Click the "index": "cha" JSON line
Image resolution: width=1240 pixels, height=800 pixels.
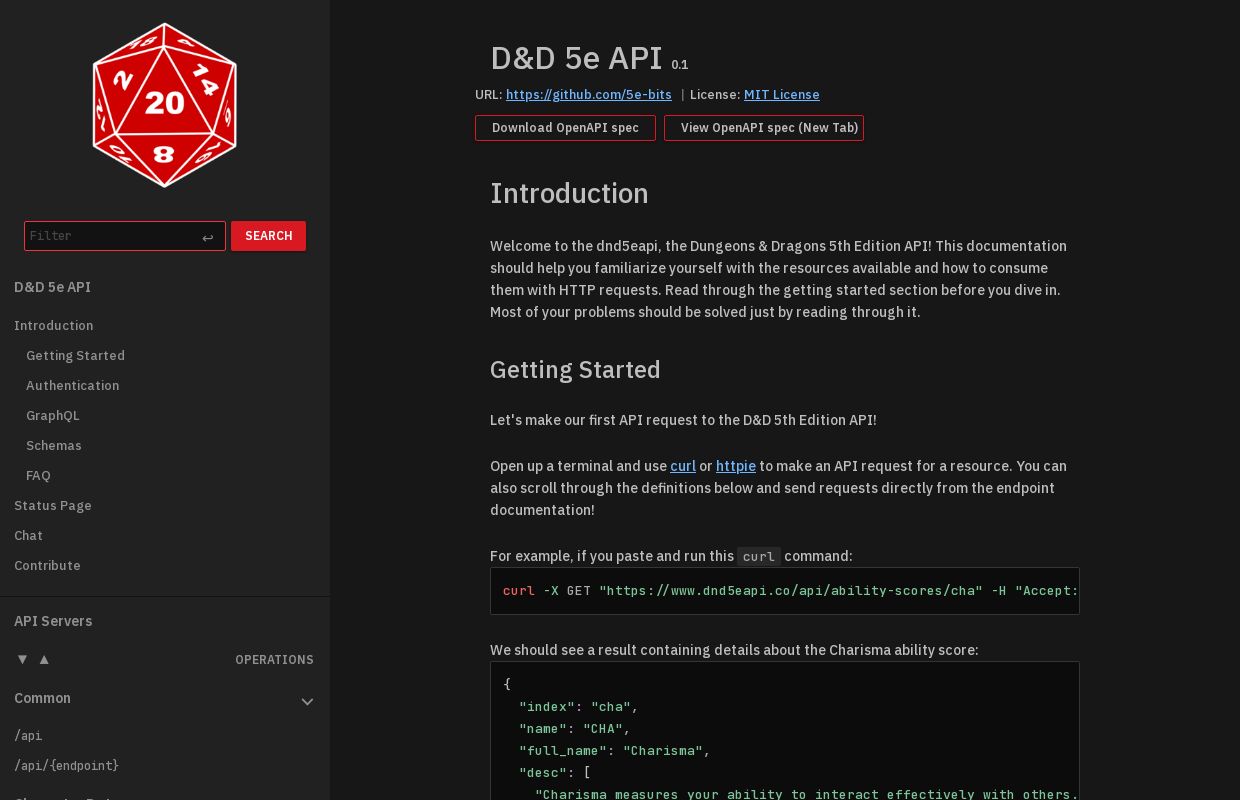[578, 707]
